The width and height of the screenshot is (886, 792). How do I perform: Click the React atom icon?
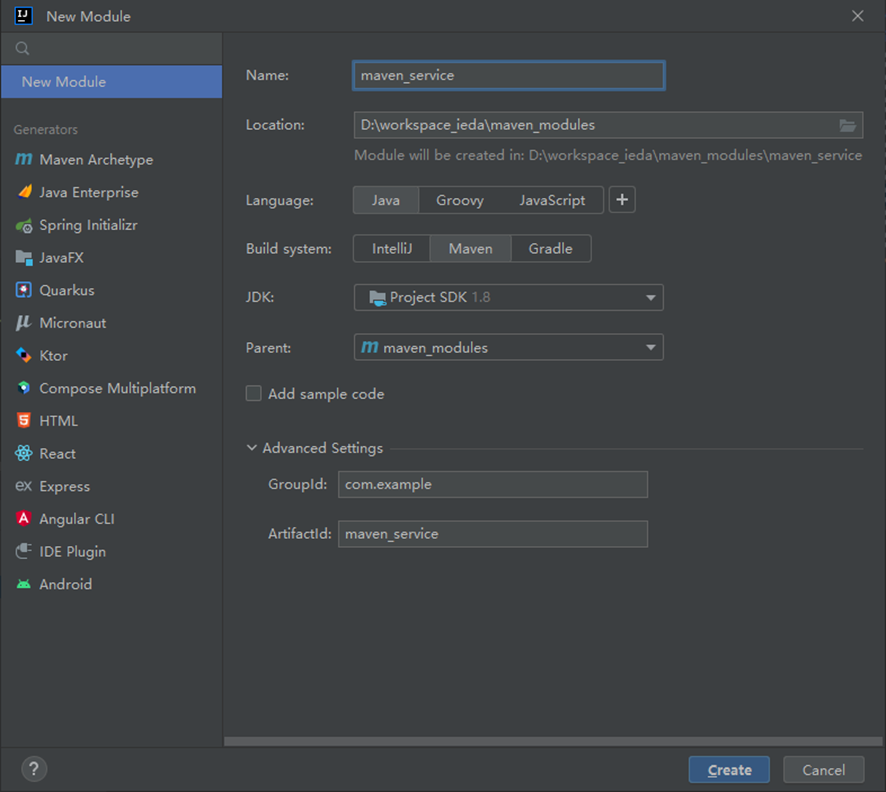tap(24, 453)
